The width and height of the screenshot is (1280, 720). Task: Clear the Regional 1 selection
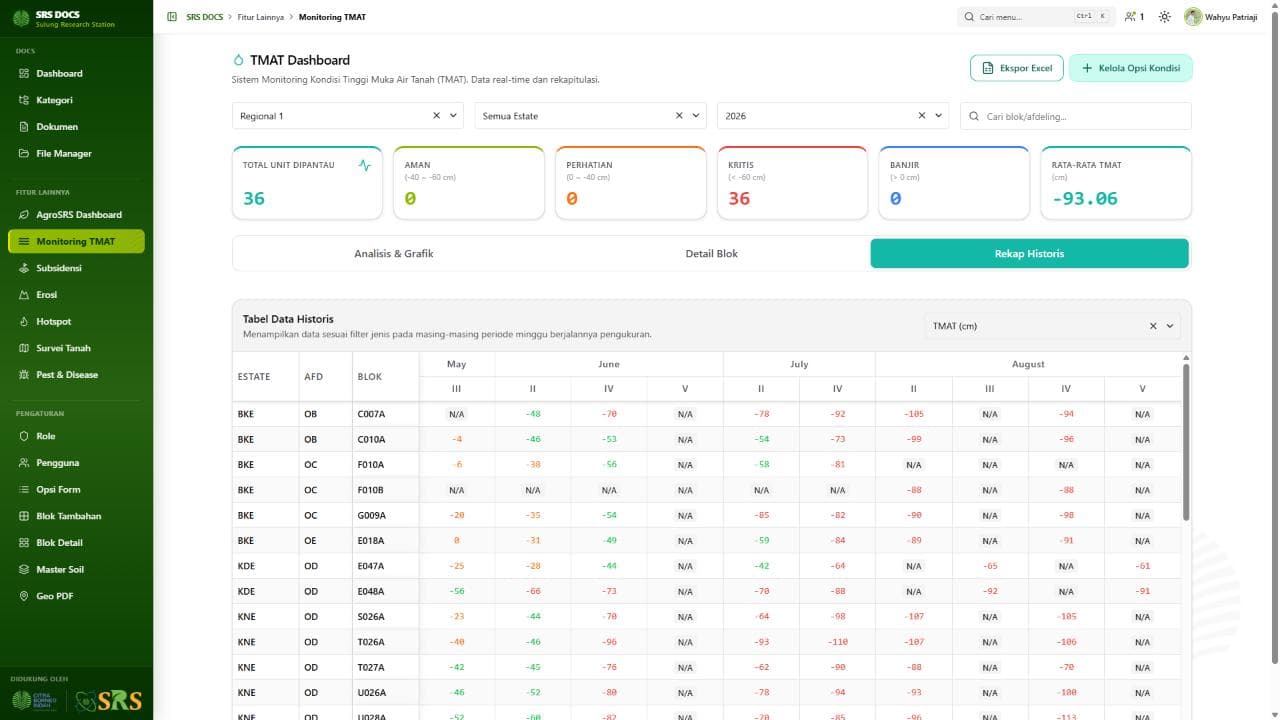point(436,116)
